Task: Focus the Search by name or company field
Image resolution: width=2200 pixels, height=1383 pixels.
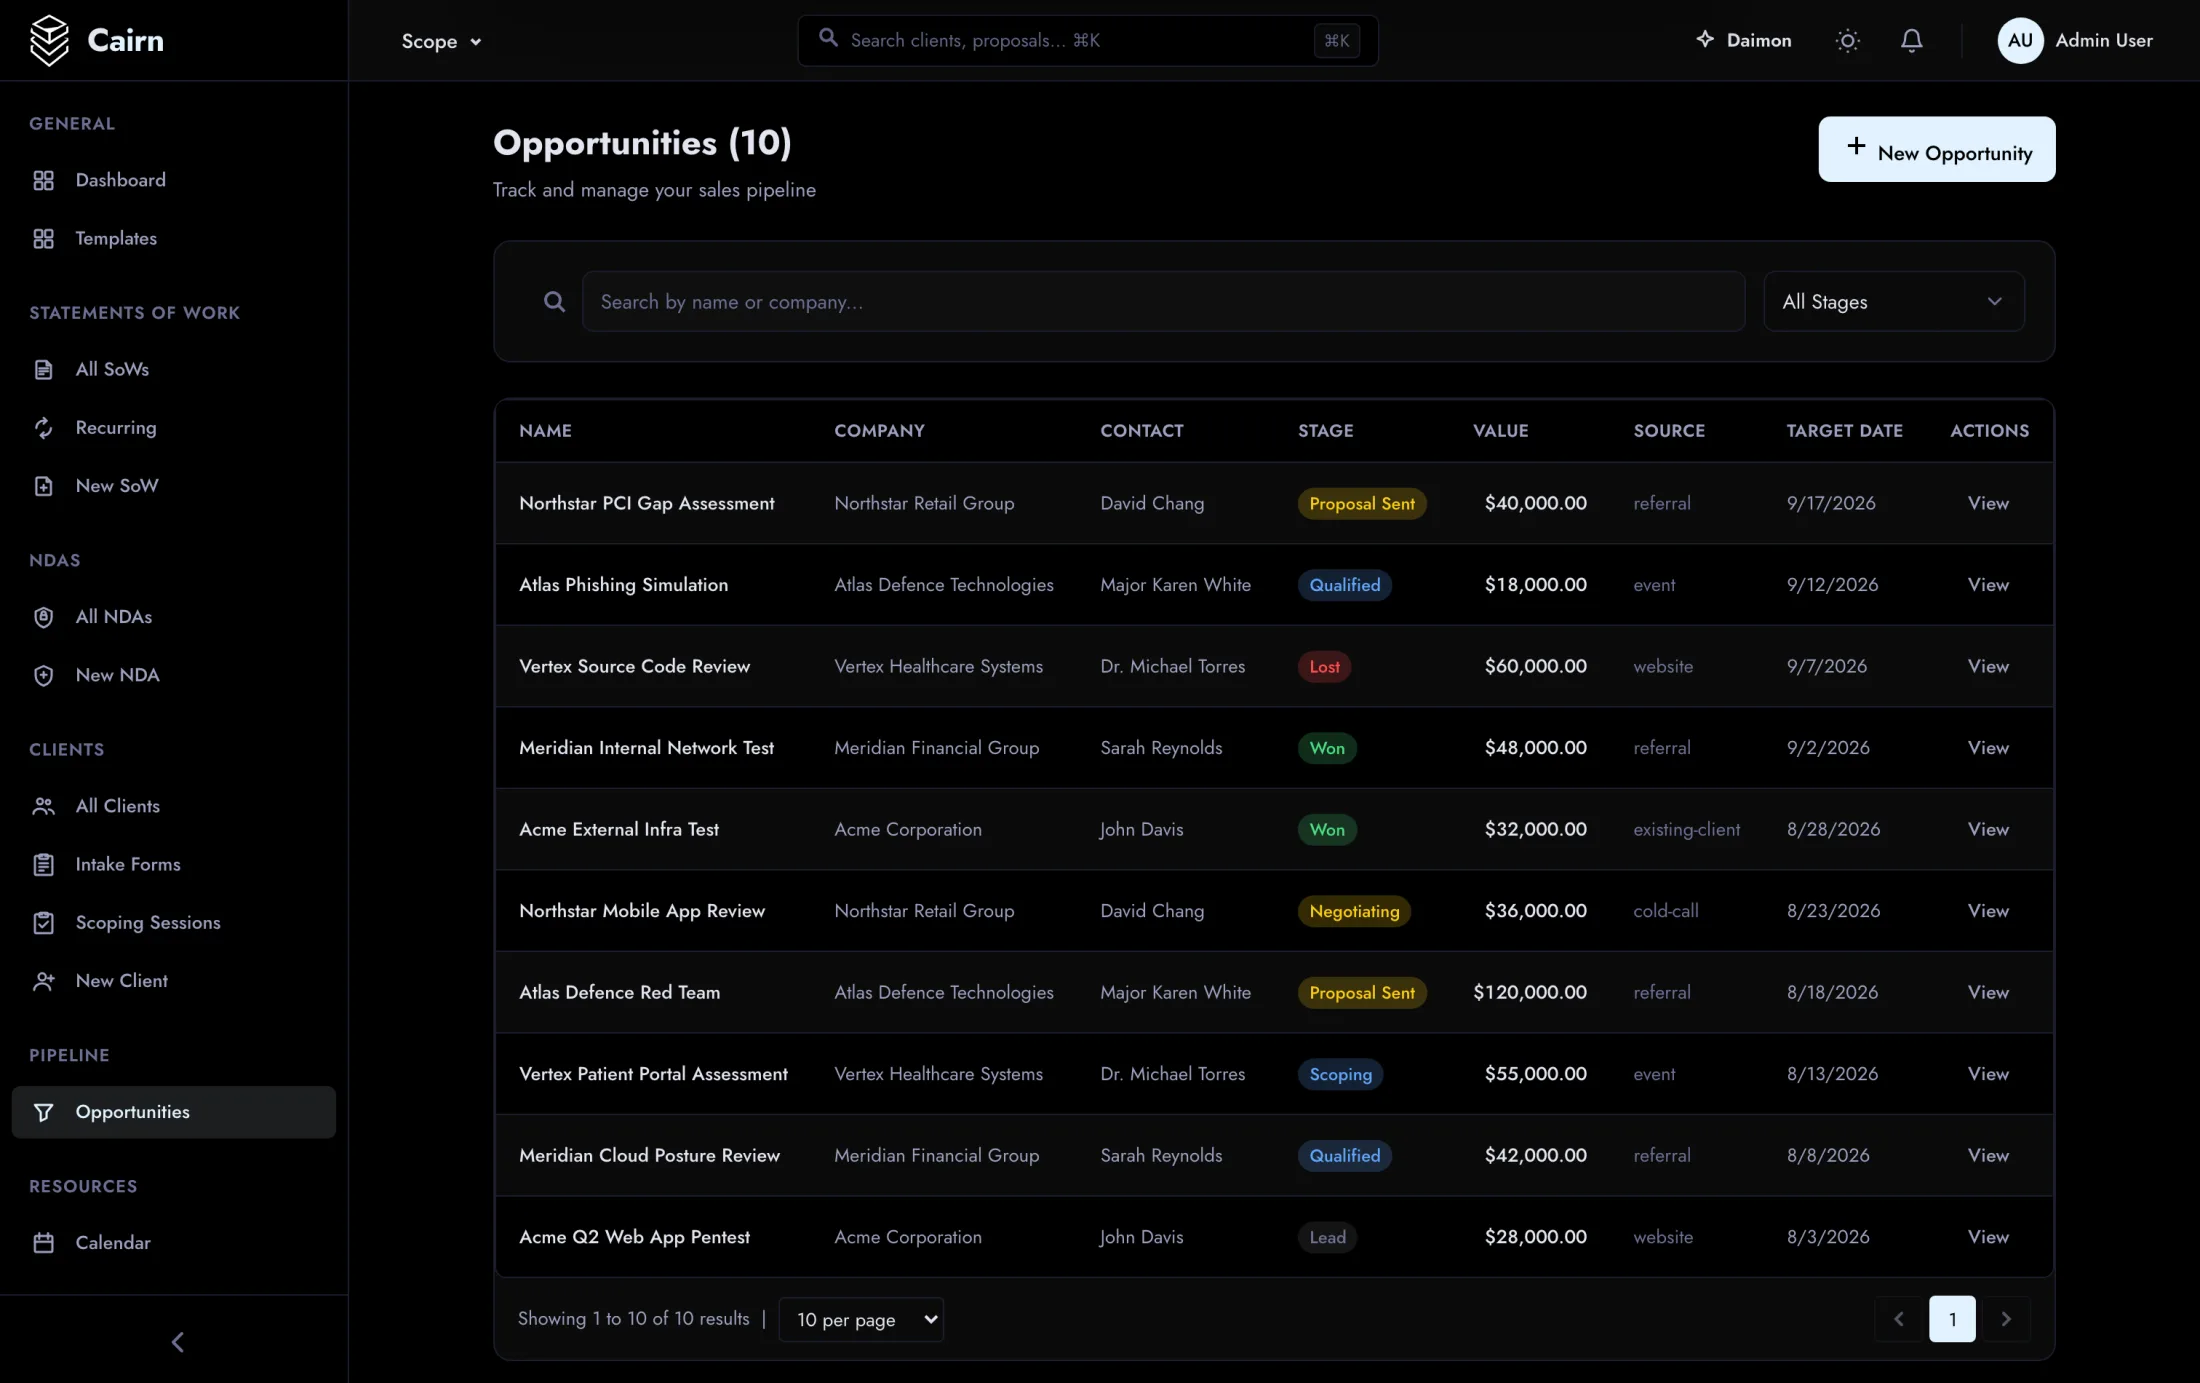Action: (1163, 301)
